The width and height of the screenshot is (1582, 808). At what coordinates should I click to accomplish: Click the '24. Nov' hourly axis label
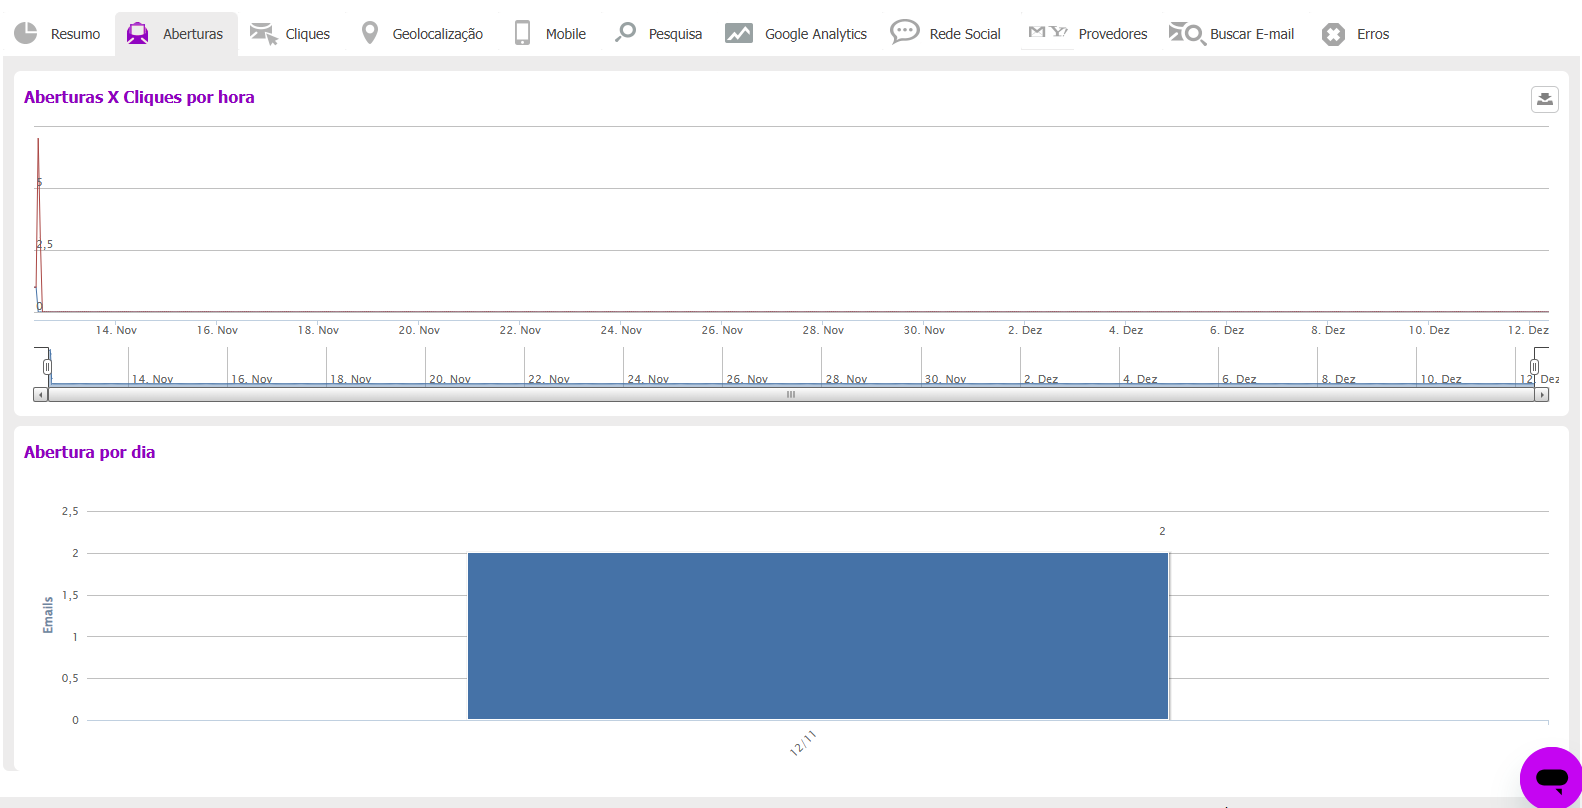(621, 330)
